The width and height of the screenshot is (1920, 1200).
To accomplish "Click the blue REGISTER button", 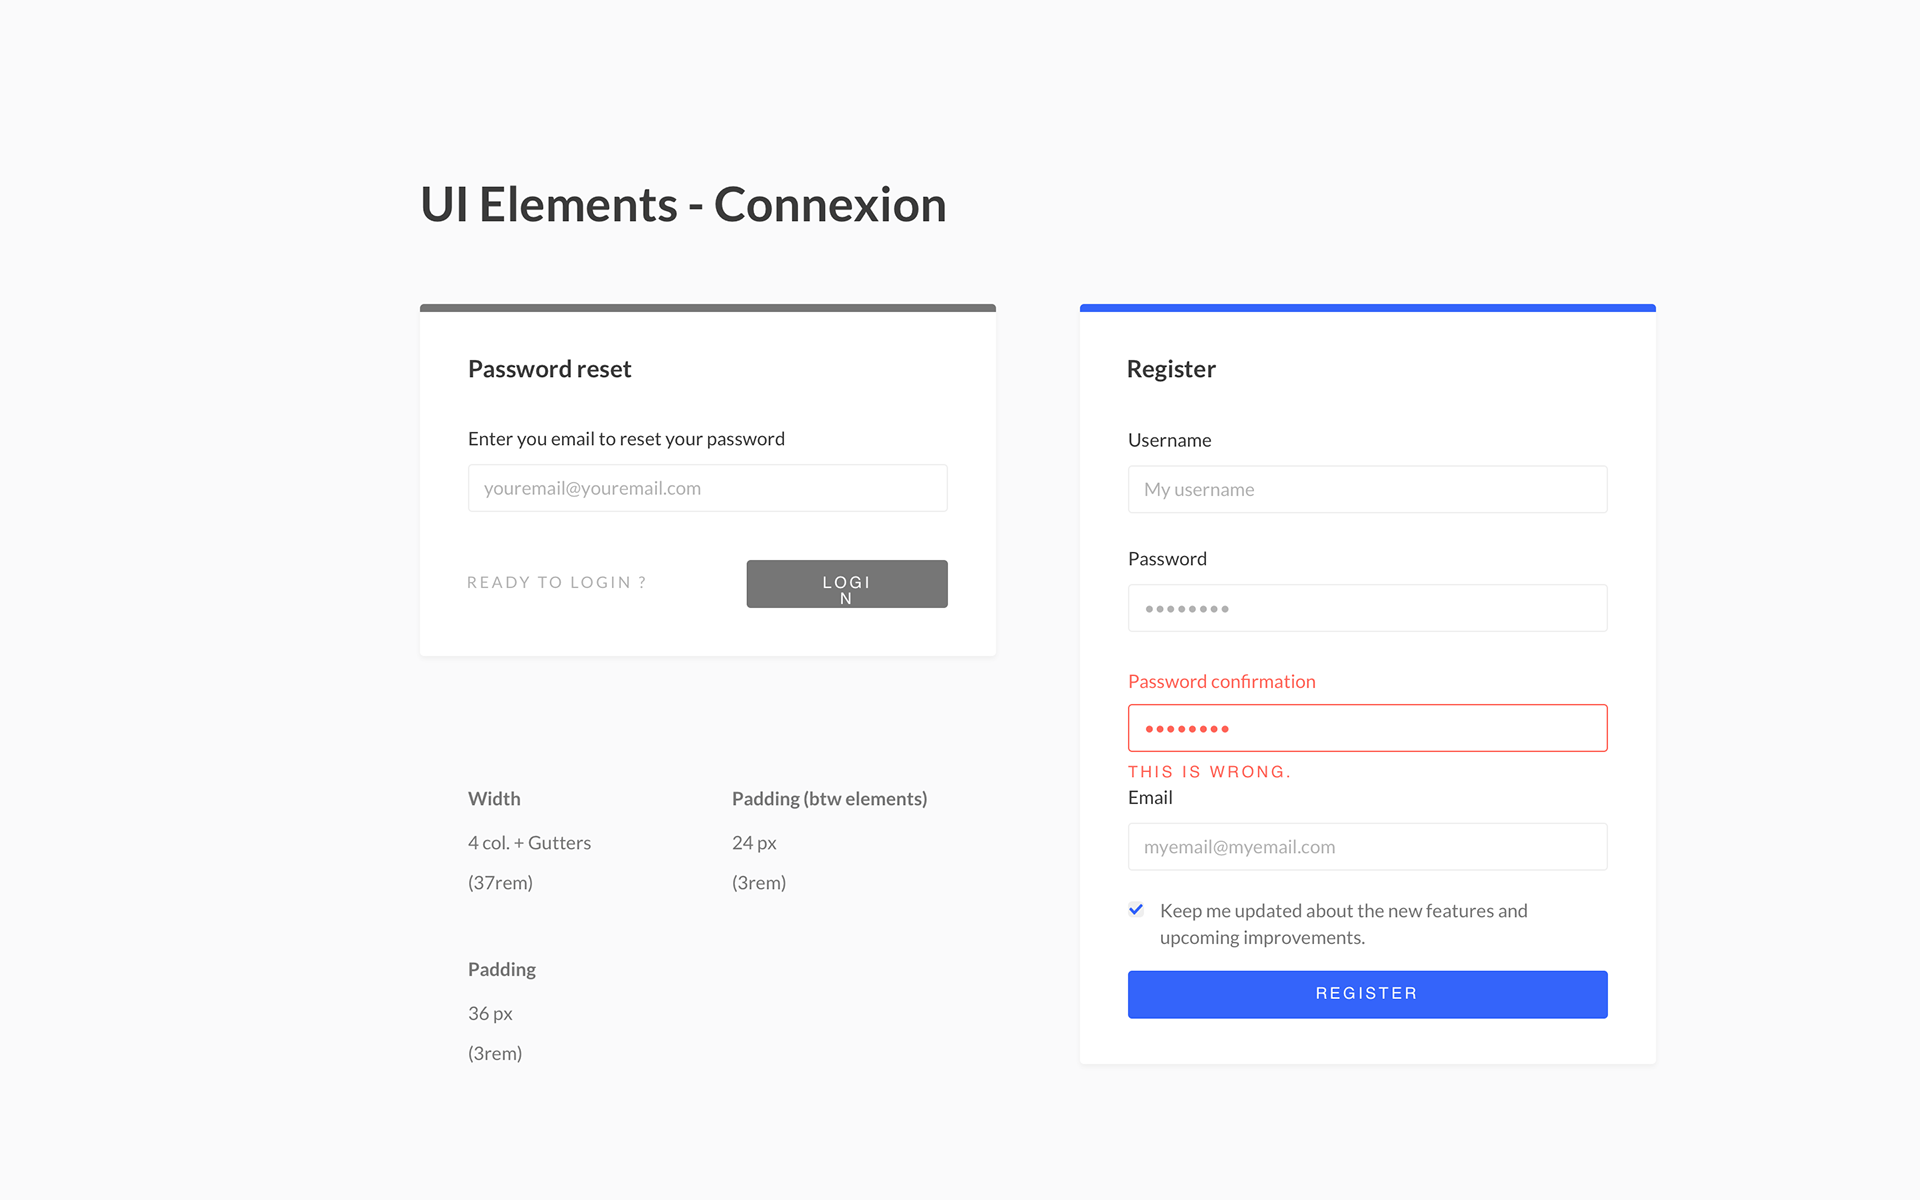I will point(1367,994).
